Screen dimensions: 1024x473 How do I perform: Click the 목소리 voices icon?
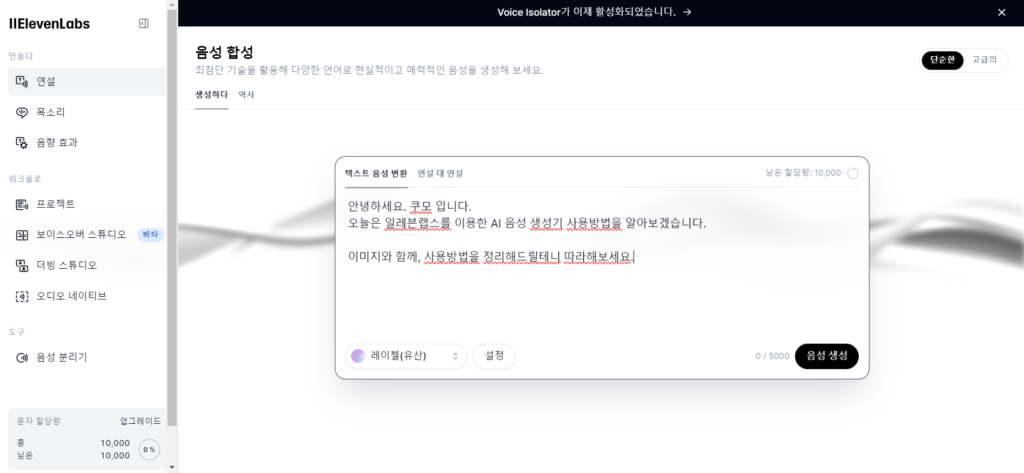click(22, 112)
